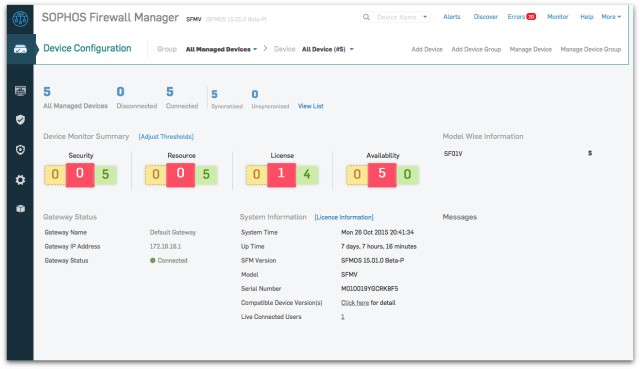This screenshot has width=640, height=369.
Task: Click Resource yellow warning count tile
Action: coord(156,175)
